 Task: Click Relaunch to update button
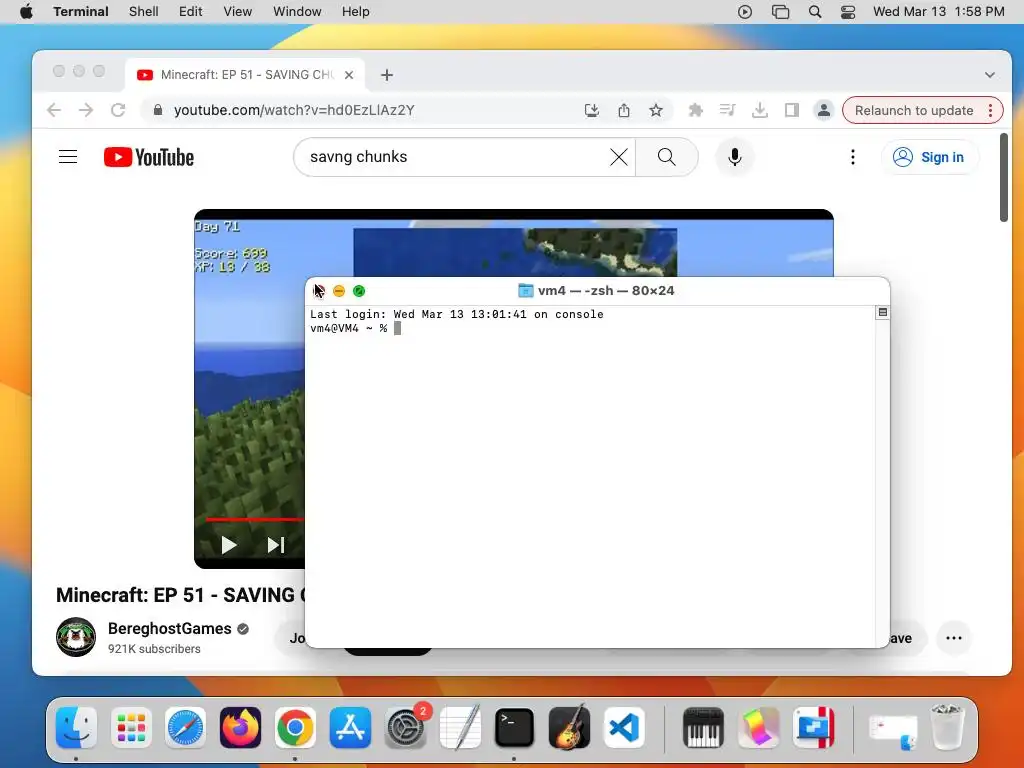pos(914,110)
